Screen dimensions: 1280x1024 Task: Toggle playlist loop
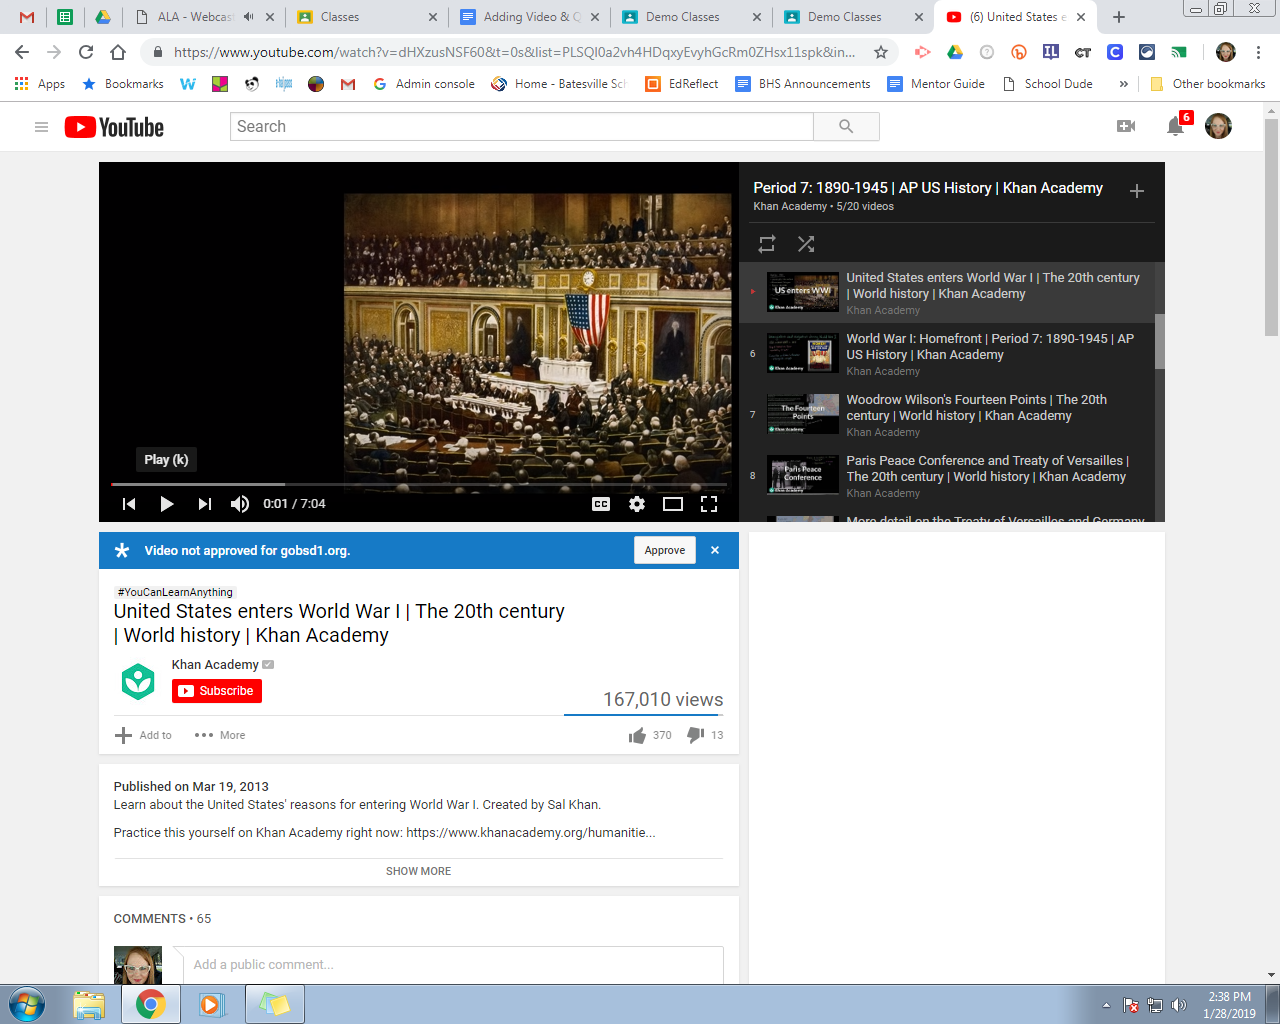click(767, 244)
